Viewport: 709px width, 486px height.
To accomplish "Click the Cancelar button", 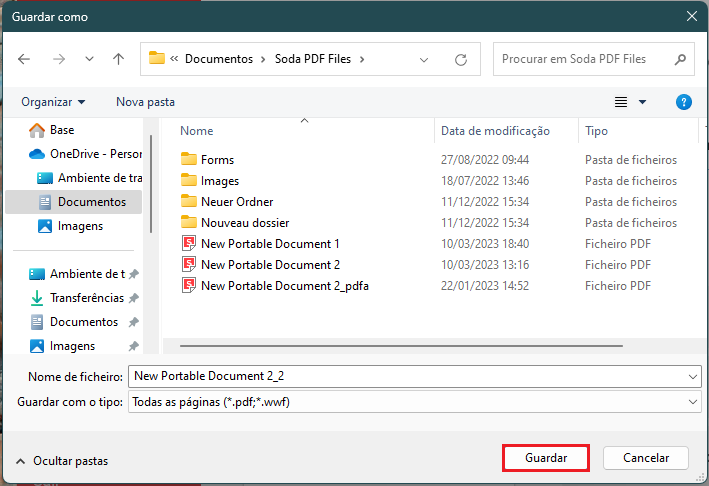I will [x=646, y=458].
